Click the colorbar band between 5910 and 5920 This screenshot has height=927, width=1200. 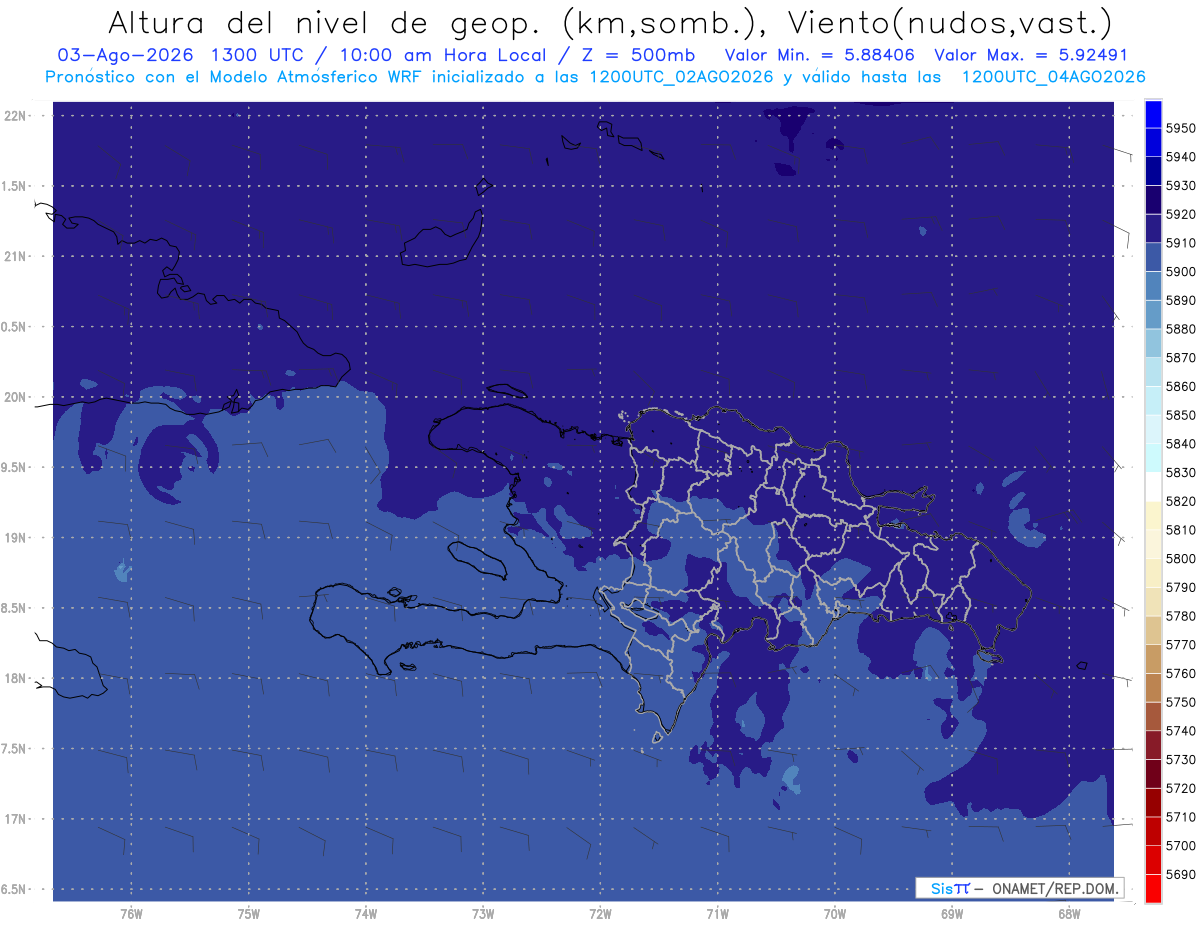point(1153,229)
